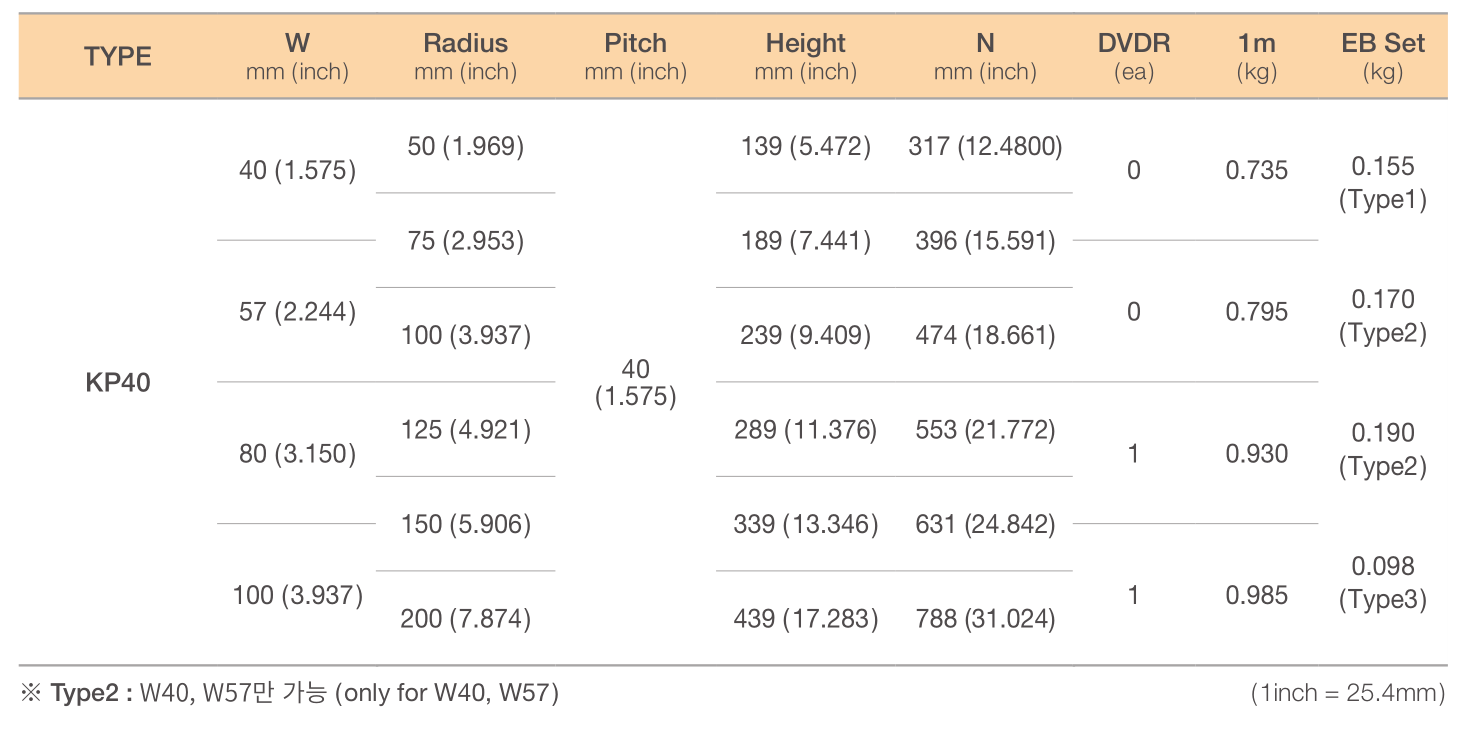
Task: Select EB Set 0.098 (Type3) cell
Action: pos(1383,583)
